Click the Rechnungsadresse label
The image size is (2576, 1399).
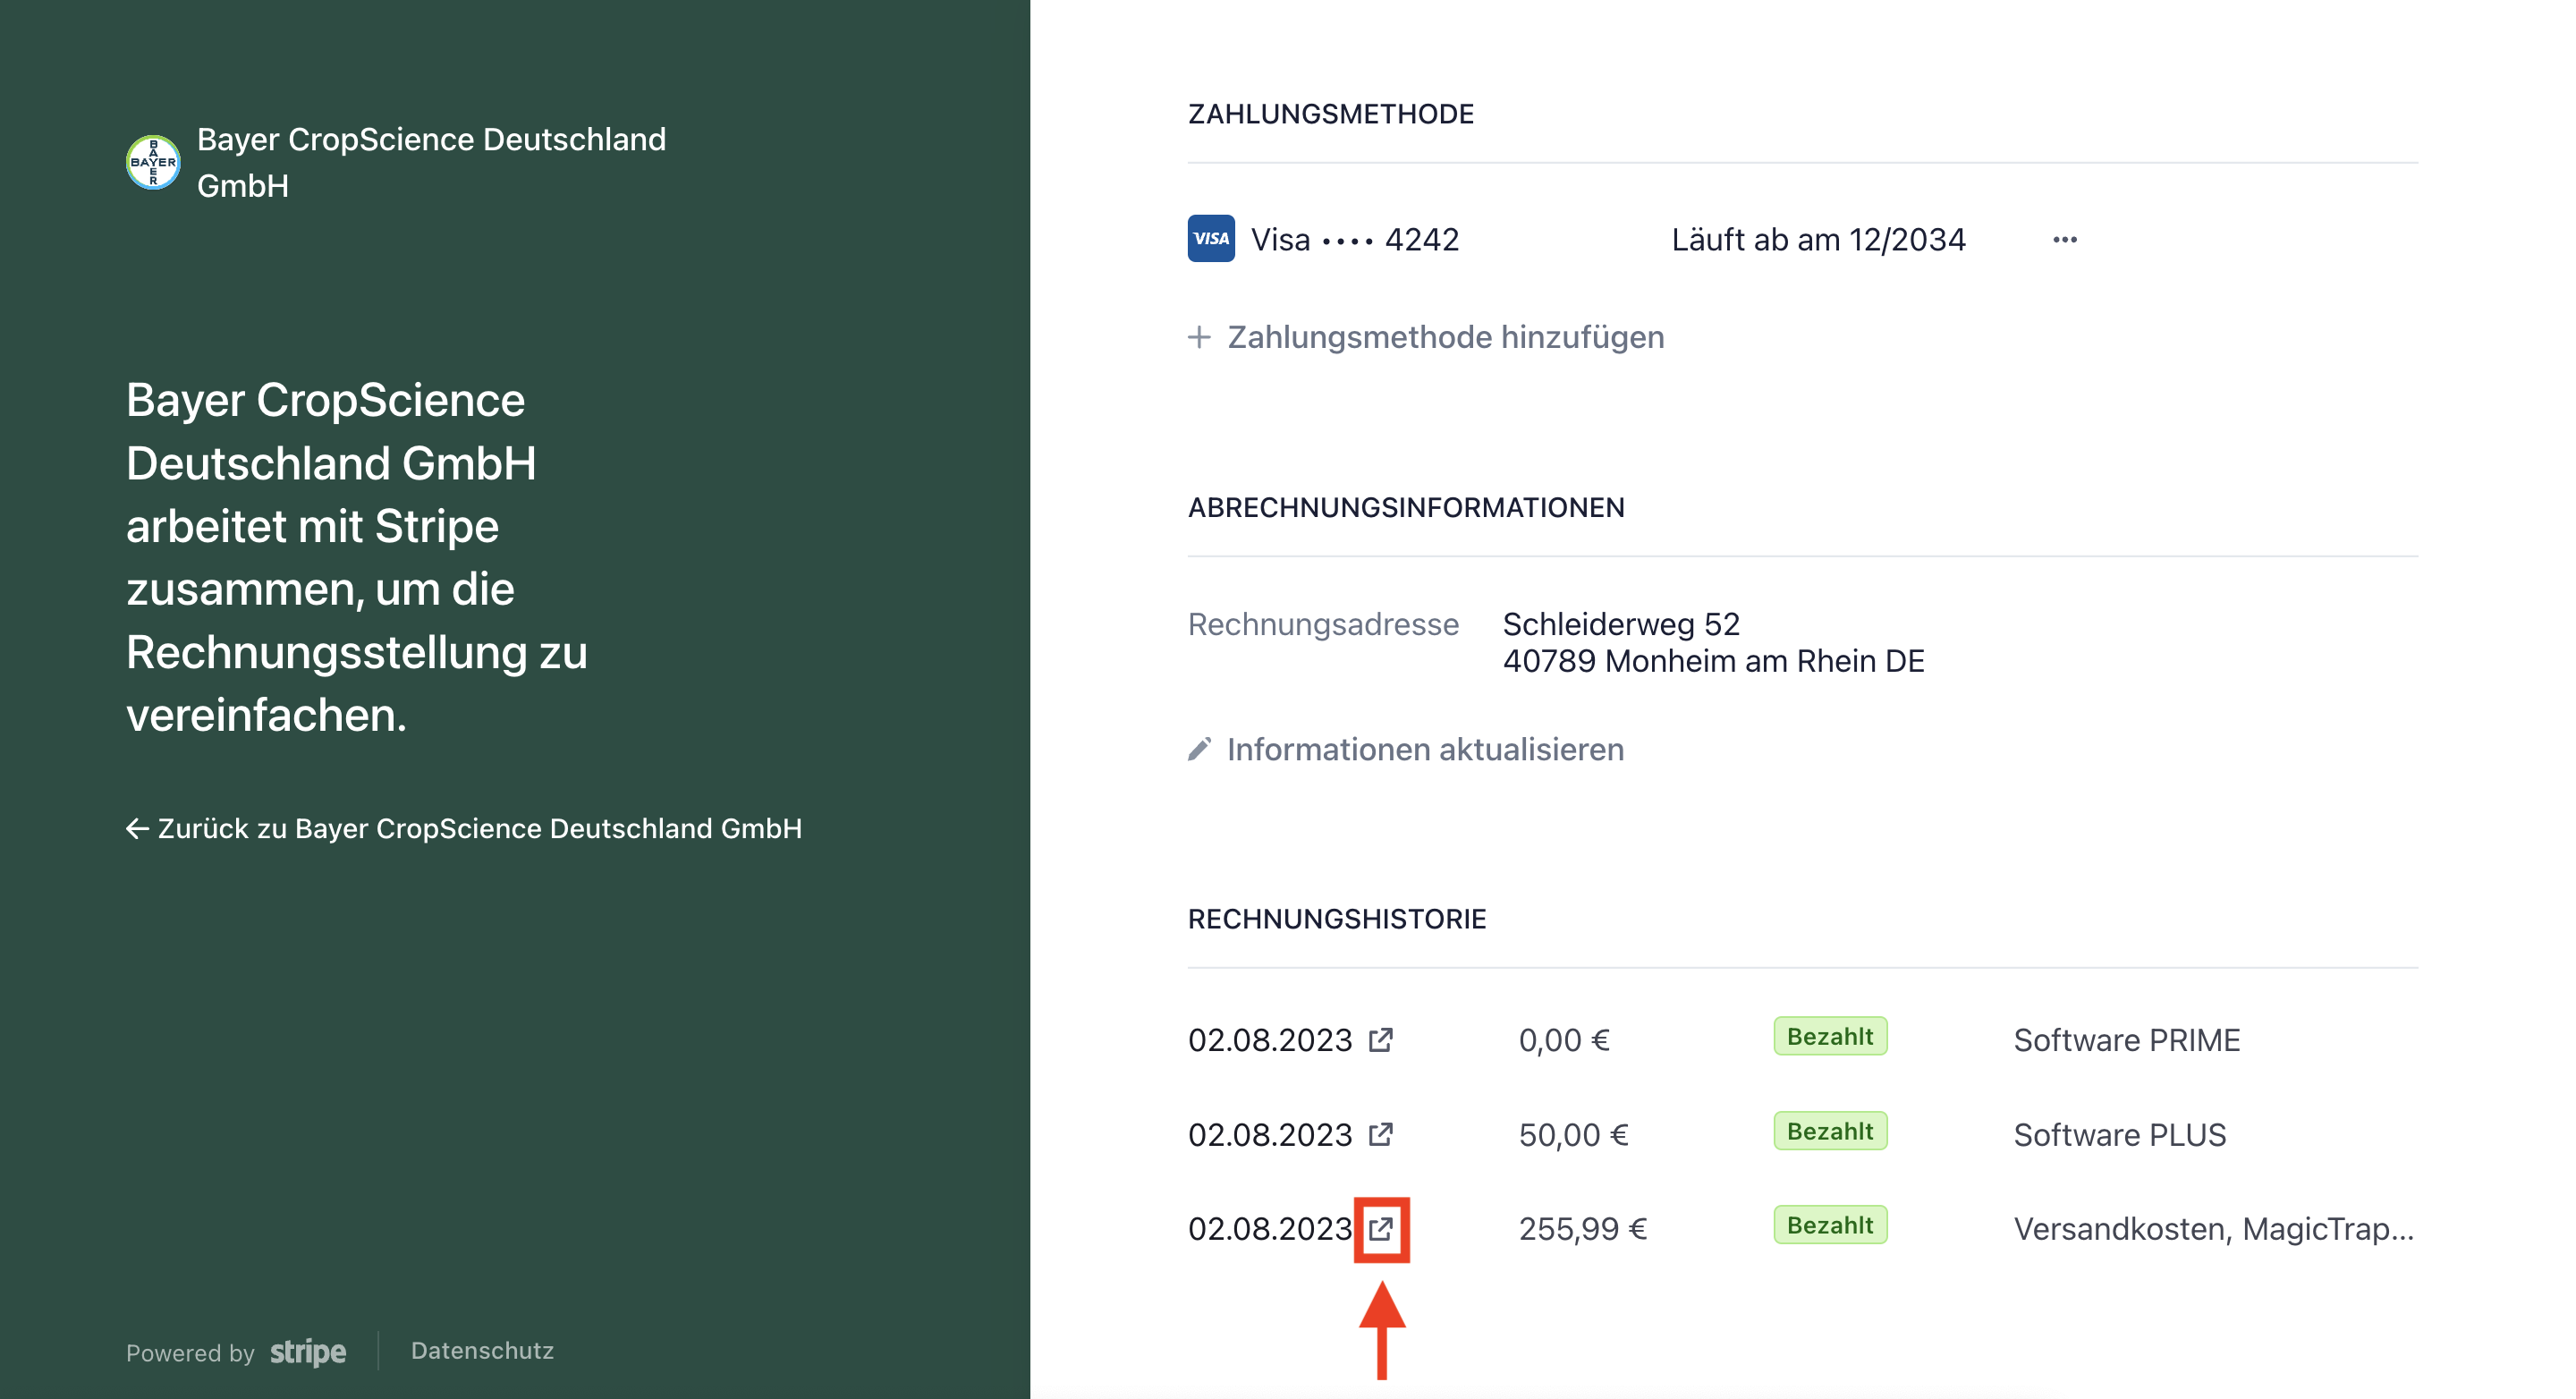(x=1323, y=624)
